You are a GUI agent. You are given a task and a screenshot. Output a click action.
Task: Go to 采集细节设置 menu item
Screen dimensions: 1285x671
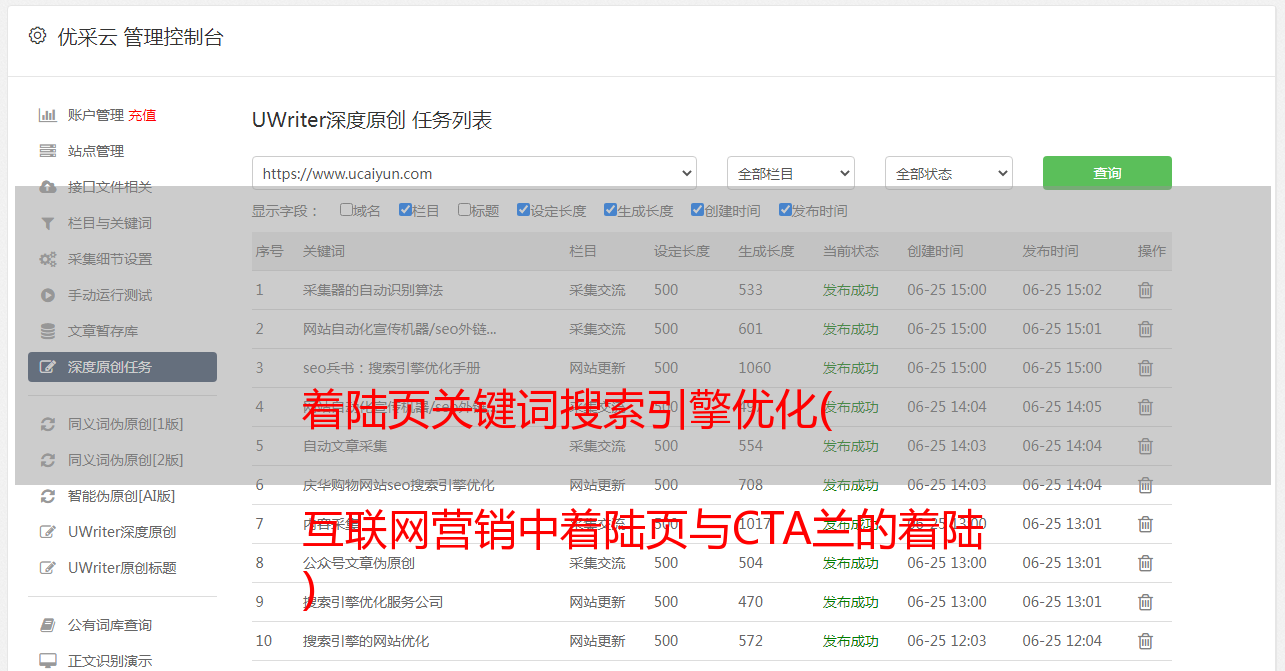[x=110, y=259]
